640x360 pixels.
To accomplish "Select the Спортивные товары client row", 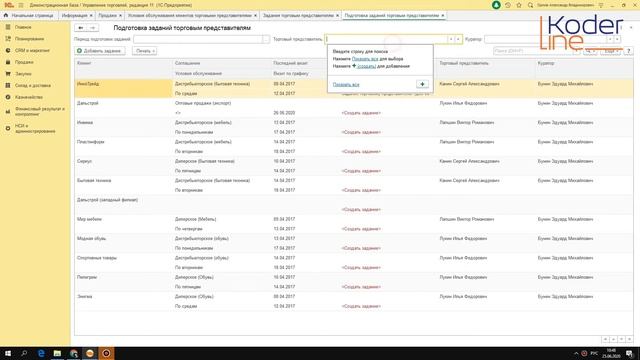I will (354, 263).
